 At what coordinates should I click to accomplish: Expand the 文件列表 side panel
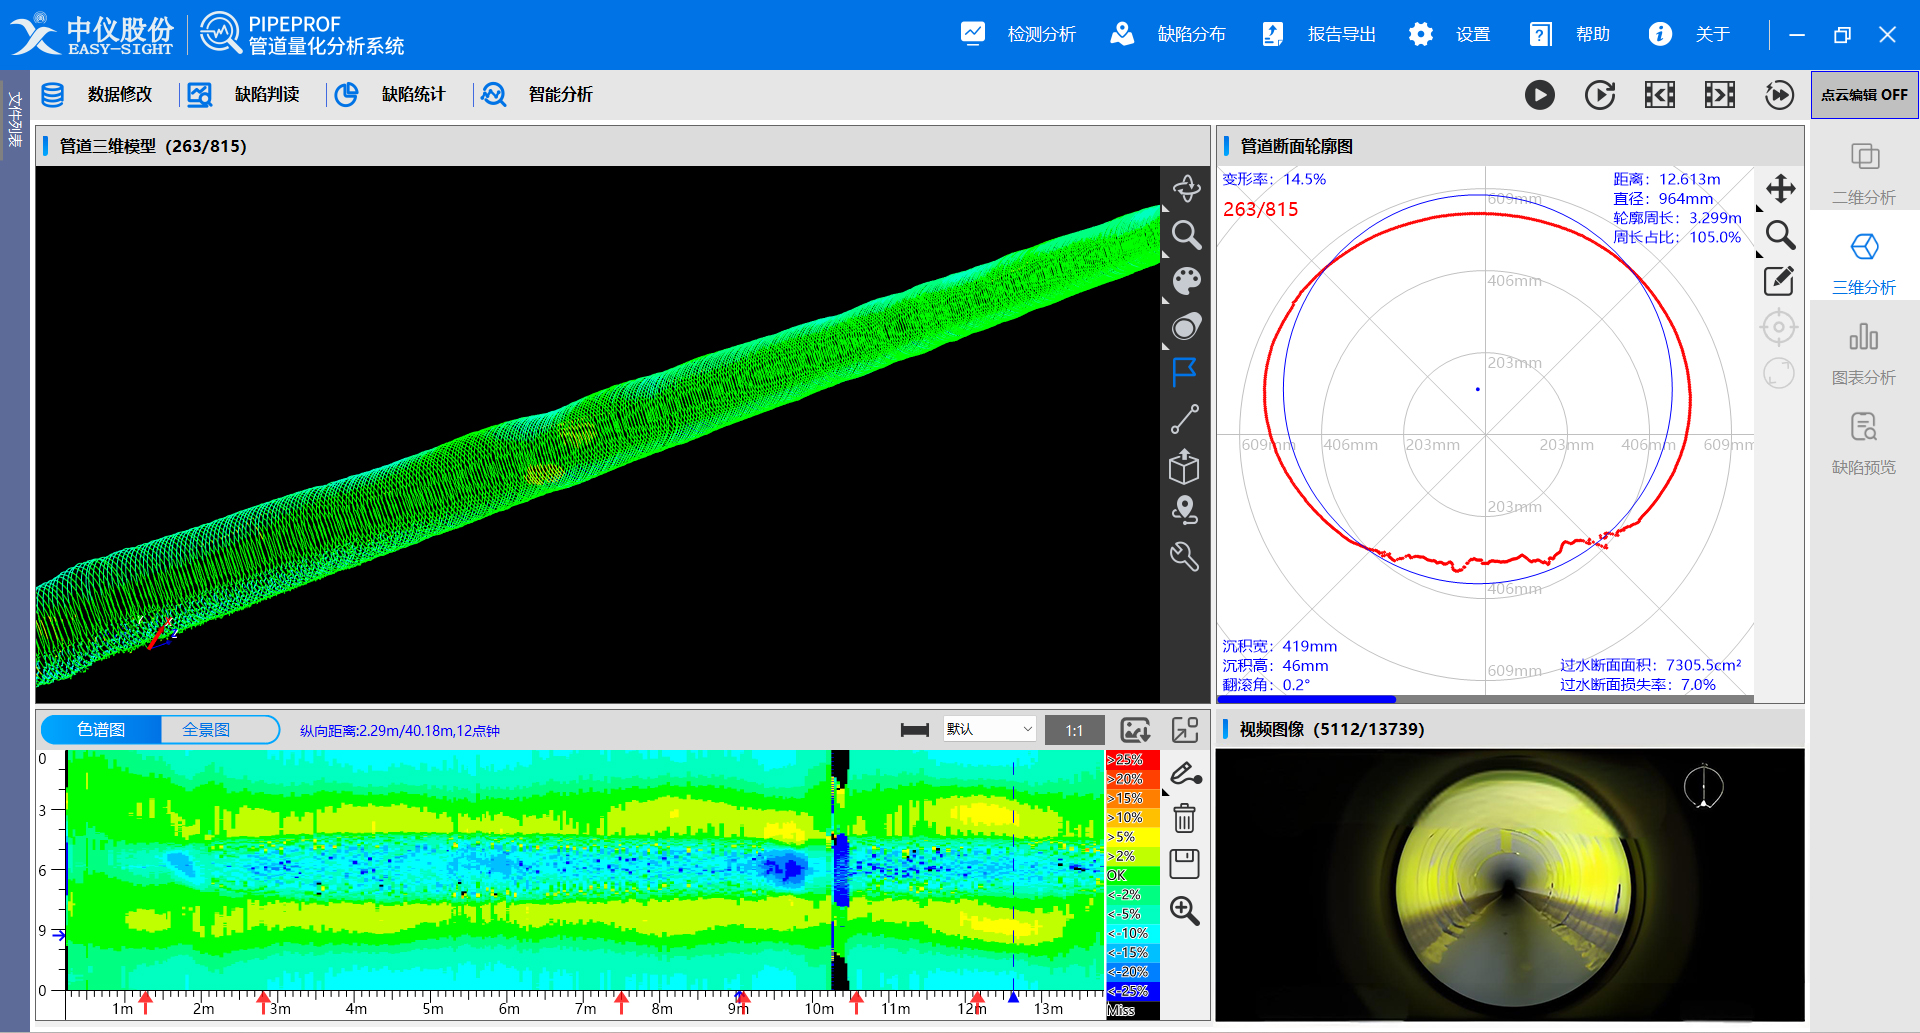pyautogui.click(x=14, y=120)
